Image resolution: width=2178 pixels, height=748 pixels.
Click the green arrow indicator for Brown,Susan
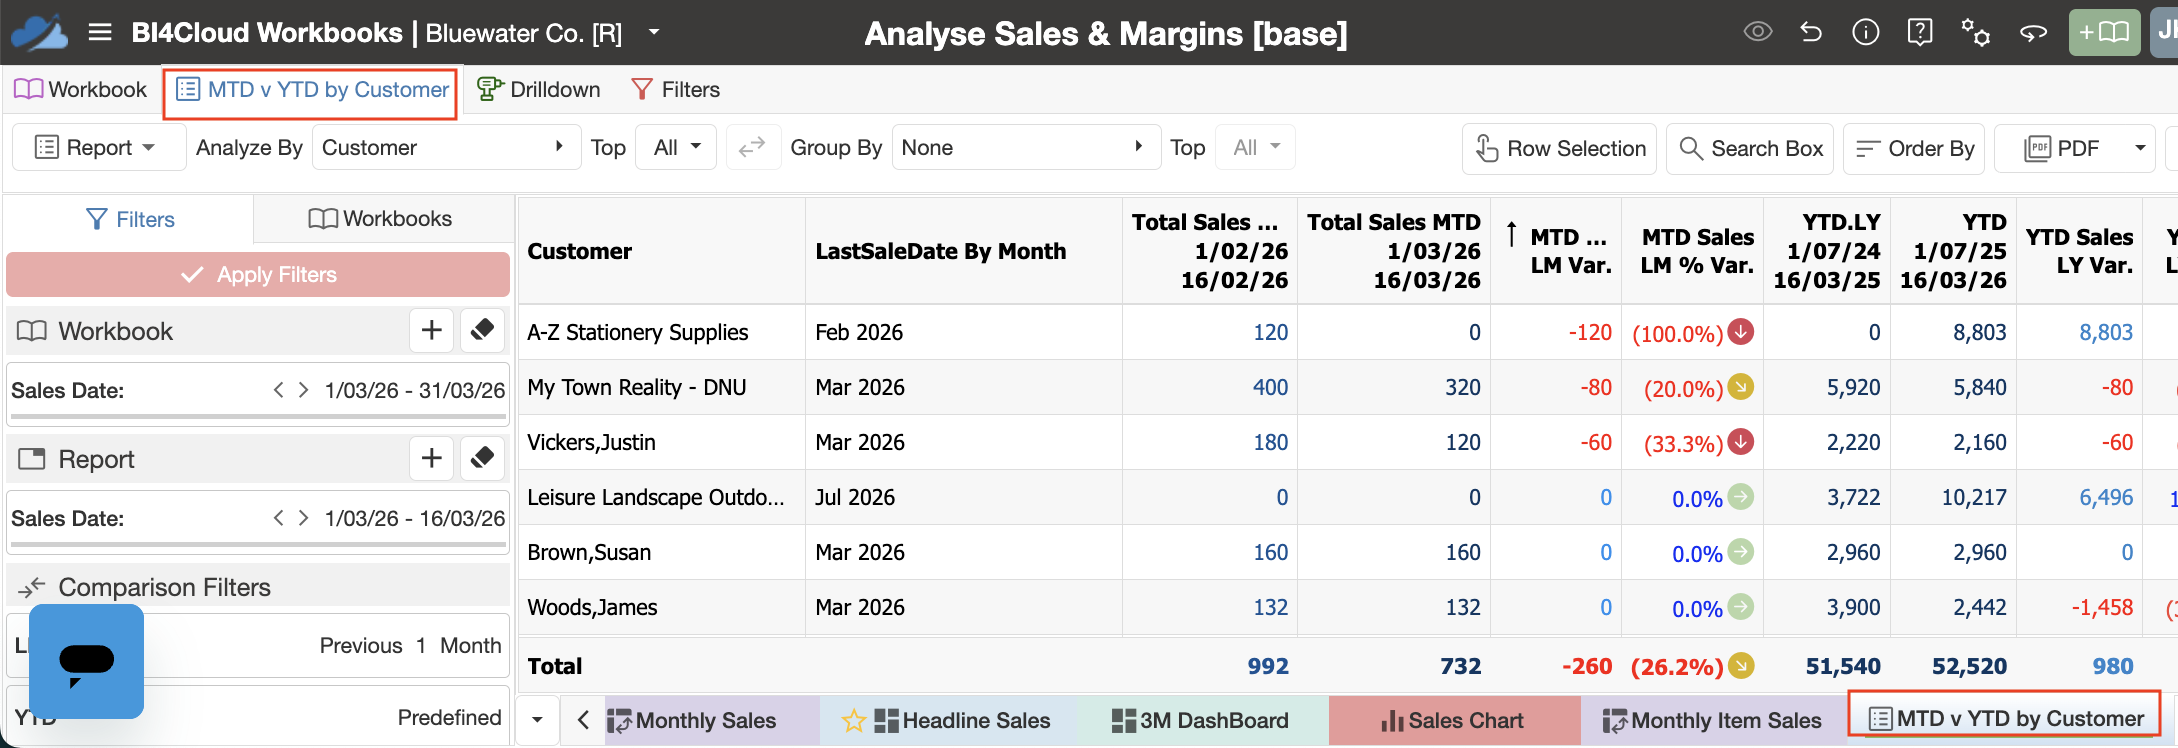(1741, 551)
